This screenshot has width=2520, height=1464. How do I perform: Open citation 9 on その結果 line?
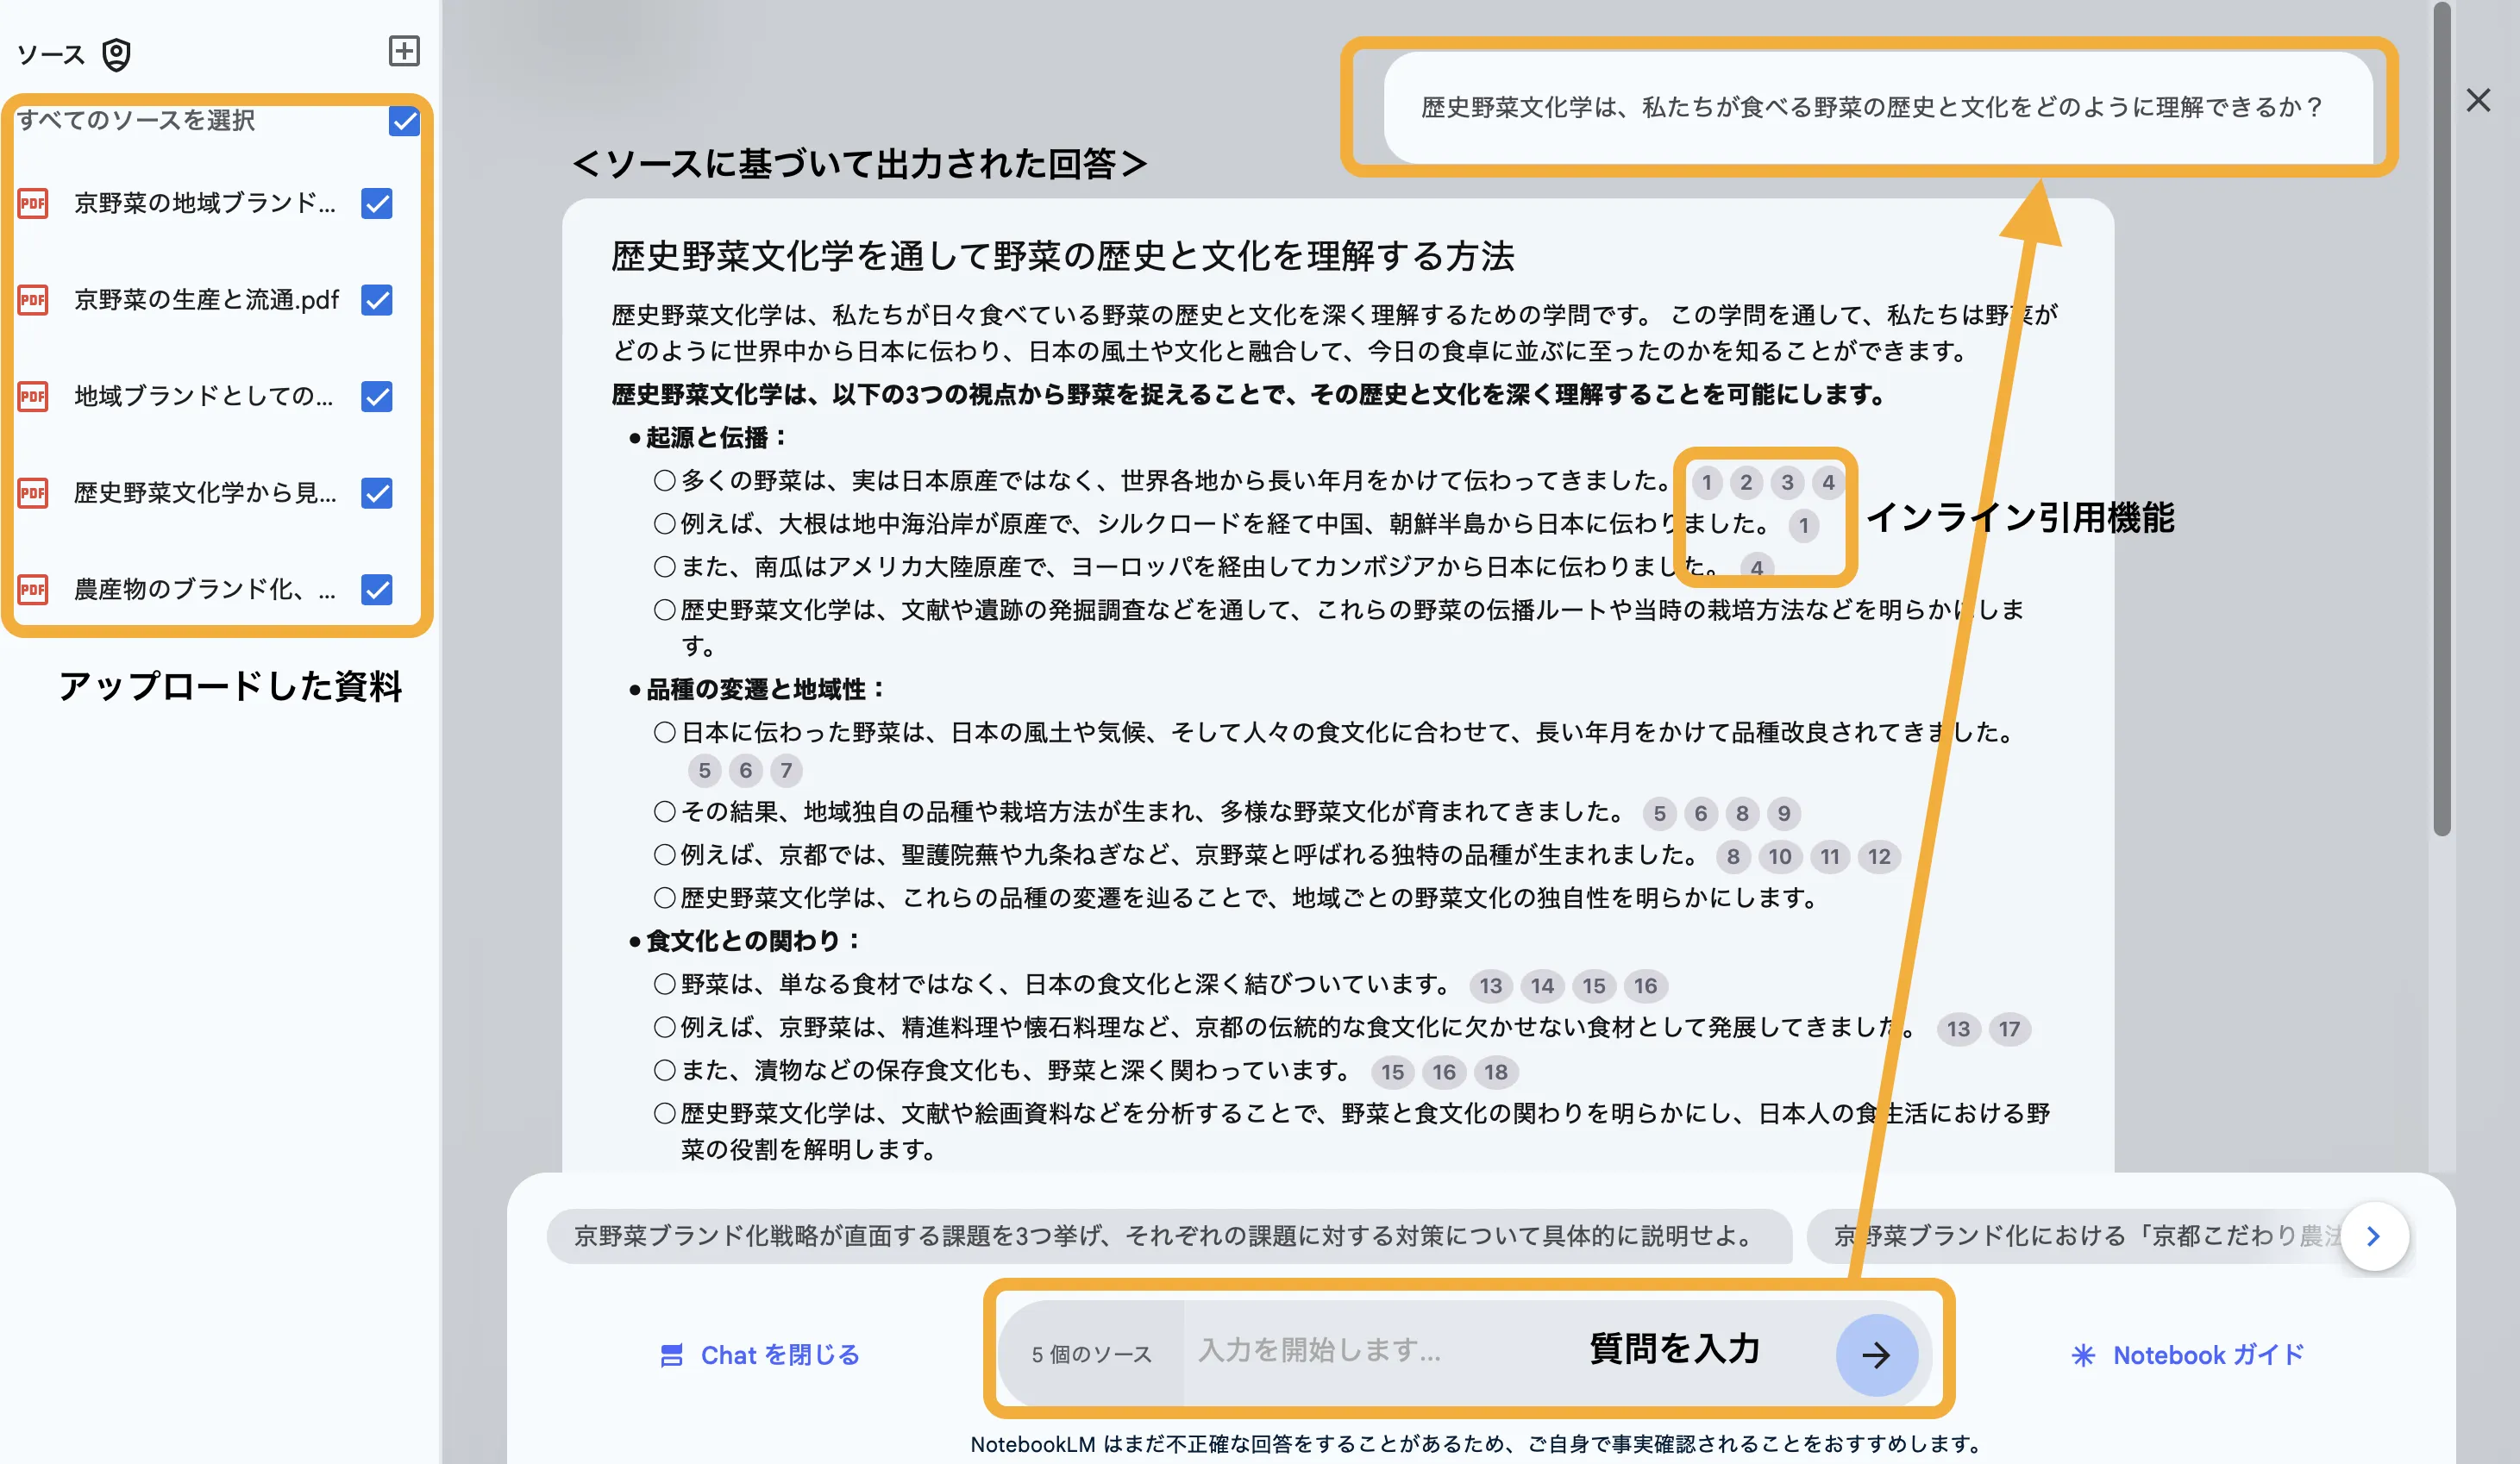tap(1784, 814)
